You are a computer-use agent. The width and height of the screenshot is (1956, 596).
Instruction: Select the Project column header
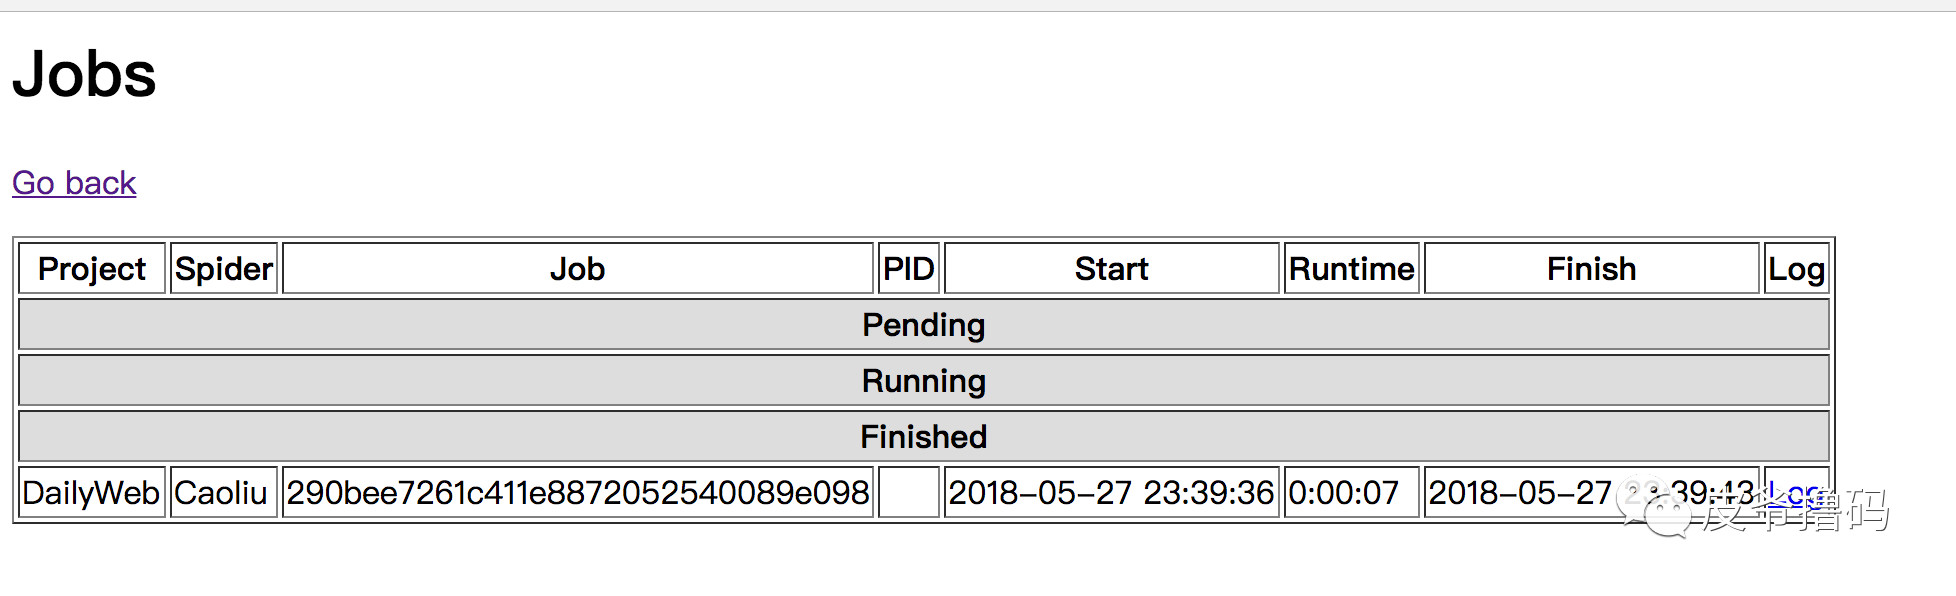click(x=92, y=268)
